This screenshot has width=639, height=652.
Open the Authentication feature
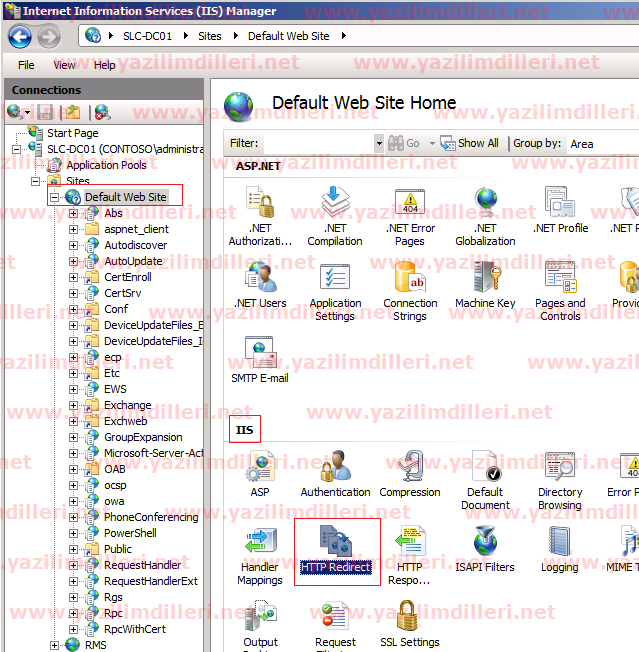[336, 474]
